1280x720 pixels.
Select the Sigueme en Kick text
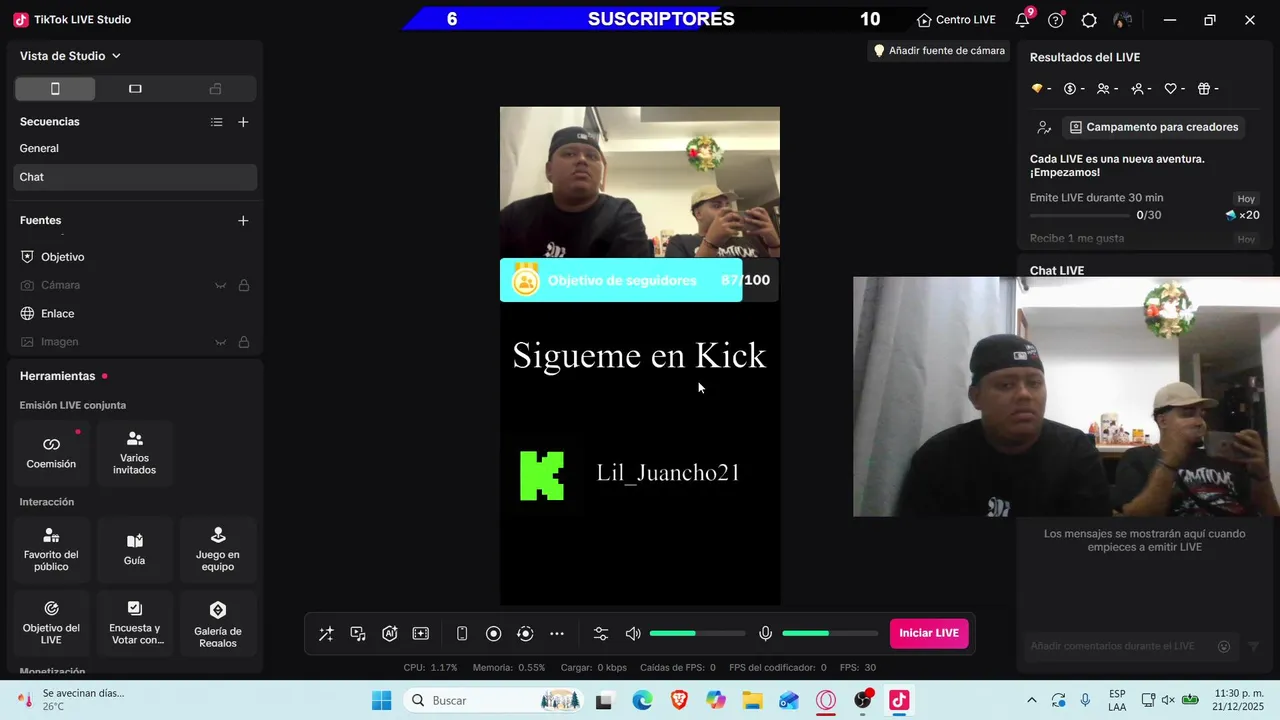point(639,356)
